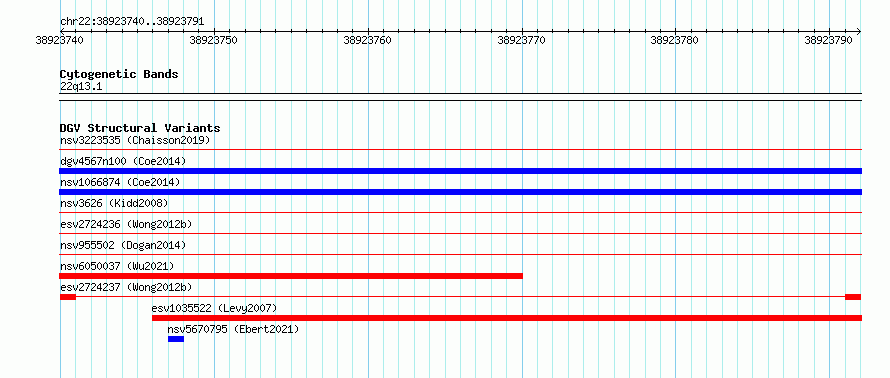The image size is (890, 378).
Task: Open variant esv2724236 (Wong2012b) label
Action: click(x=126, y=224)
